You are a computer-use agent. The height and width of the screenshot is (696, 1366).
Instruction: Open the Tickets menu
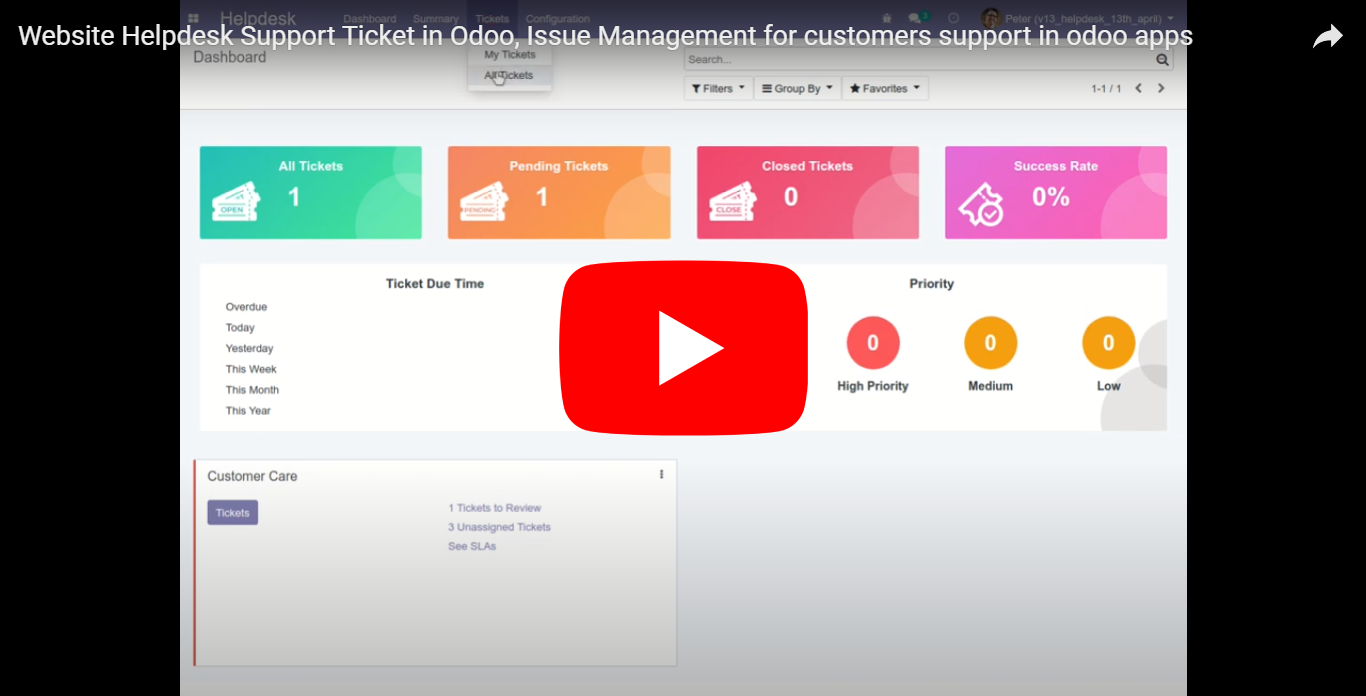tap(492, 19)
